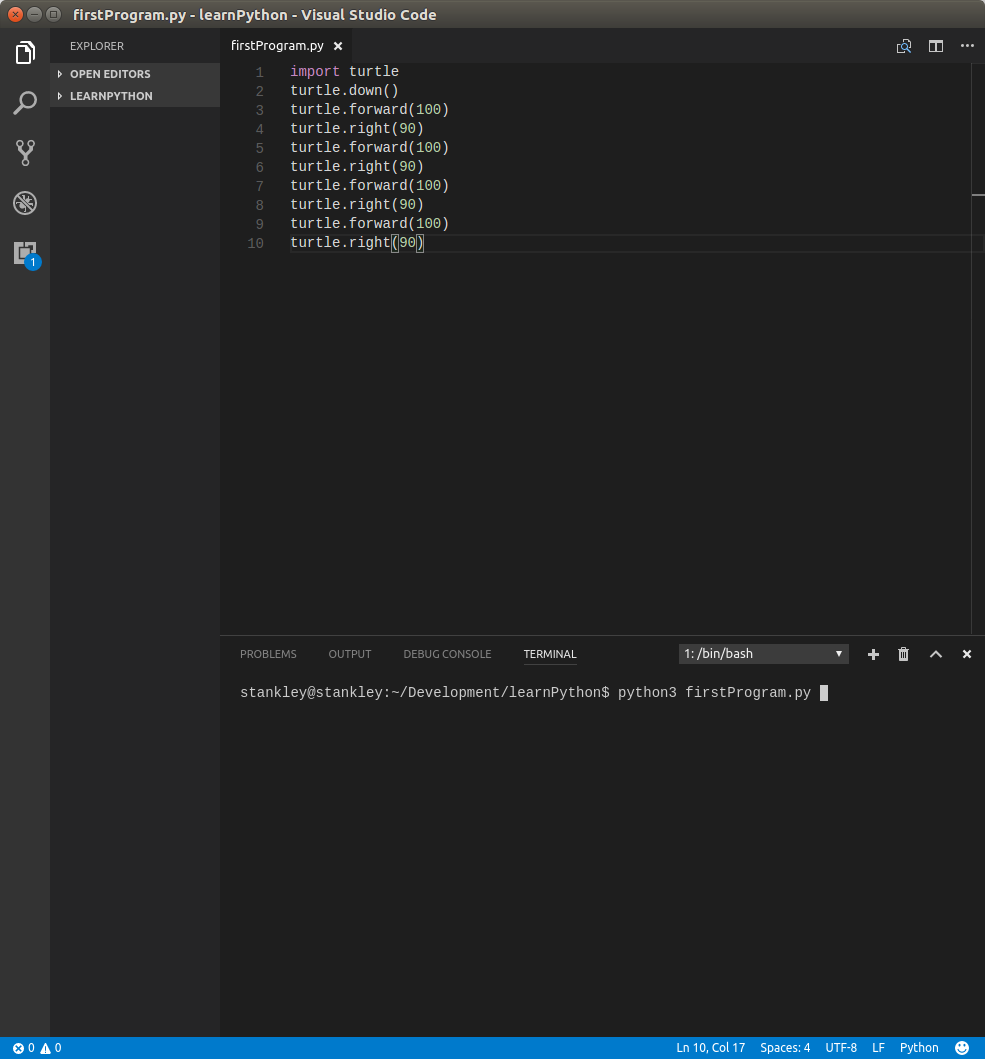Select language mode Python in status bar
The image size is (985, 1059).
[919, 1048]
